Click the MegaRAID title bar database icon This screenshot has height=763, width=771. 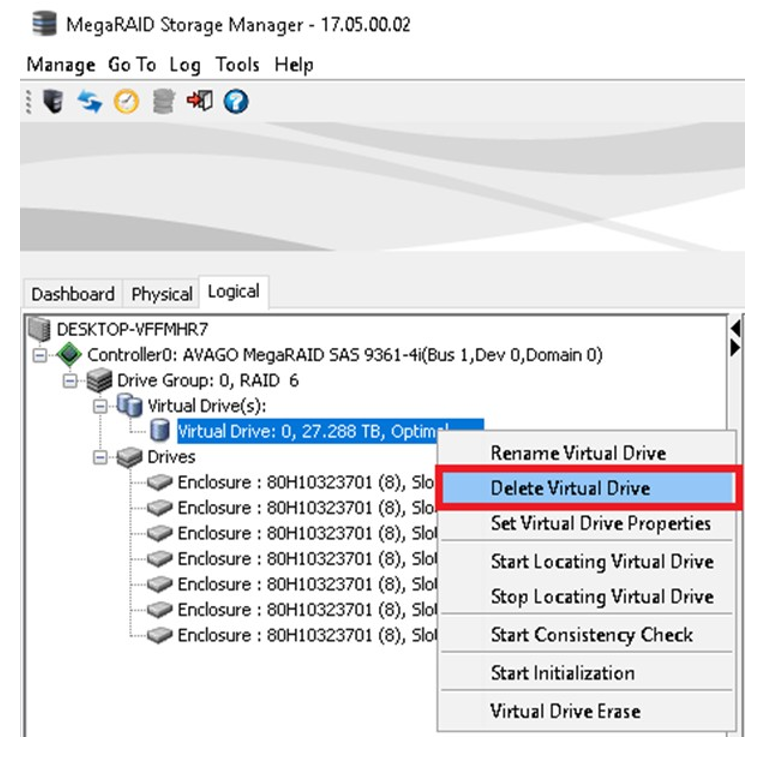click(x=44, y=24)
